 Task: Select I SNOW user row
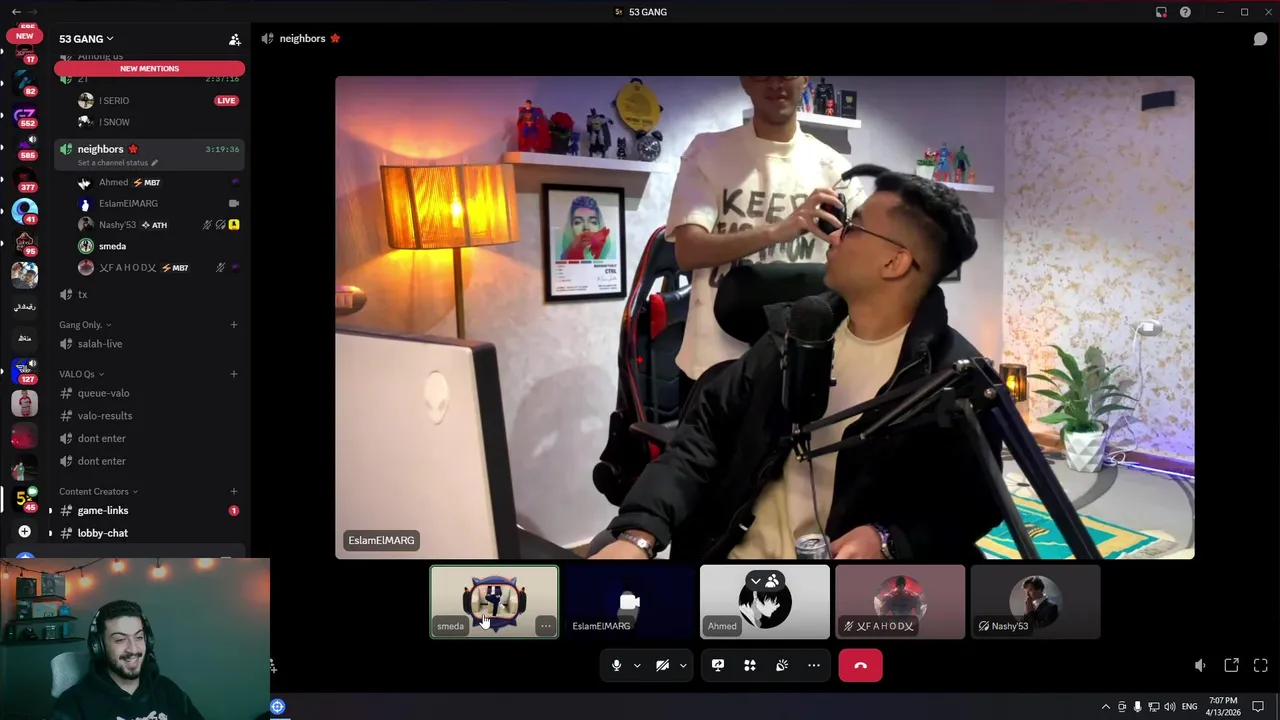tap(158, 122)
